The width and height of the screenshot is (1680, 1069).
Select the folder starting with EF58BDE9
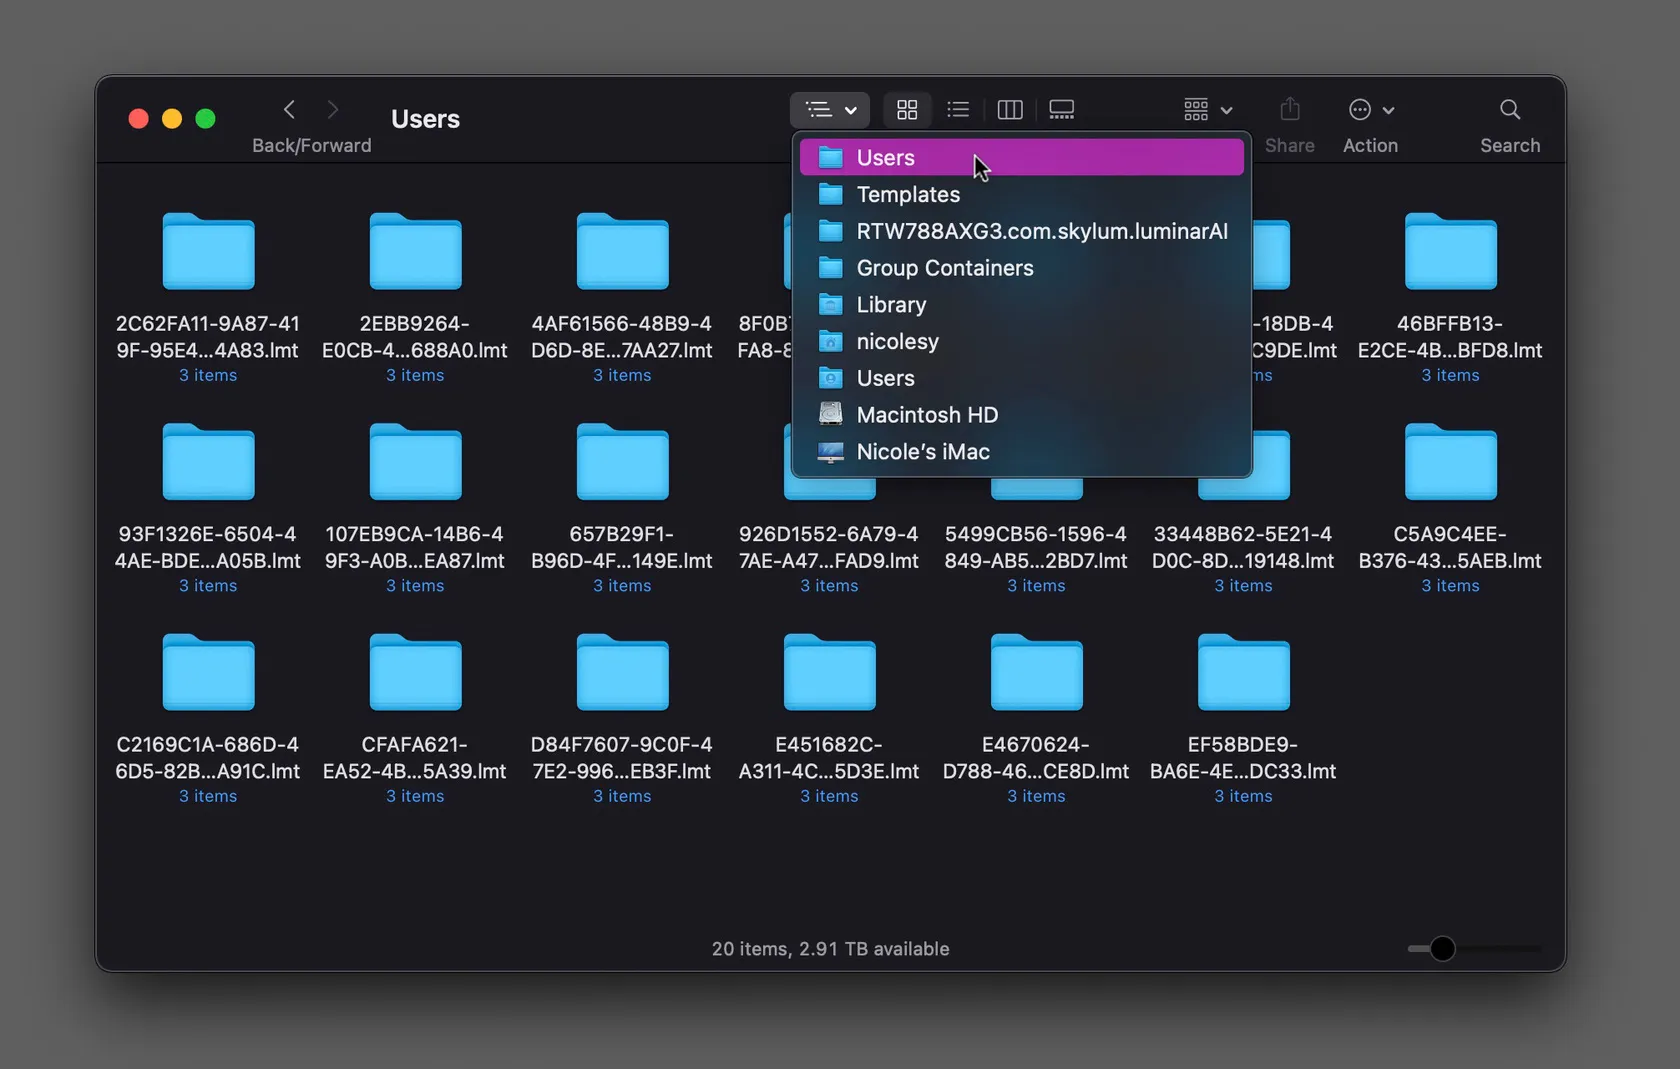coord(1243,673)
